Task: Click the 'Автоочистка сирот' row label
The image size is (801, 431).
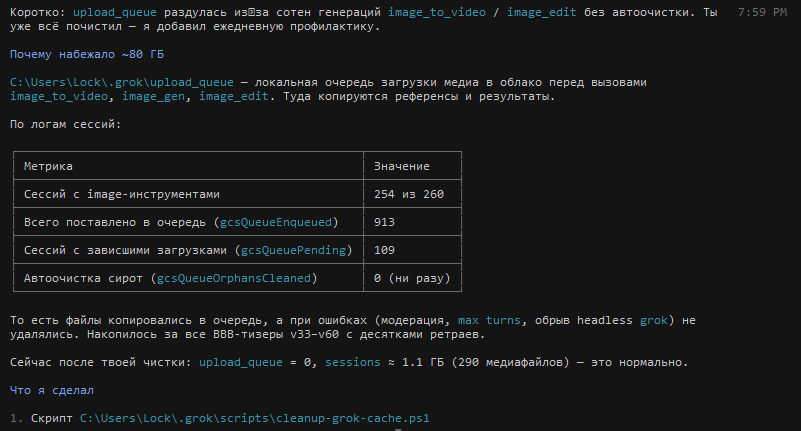Action: 83,278
